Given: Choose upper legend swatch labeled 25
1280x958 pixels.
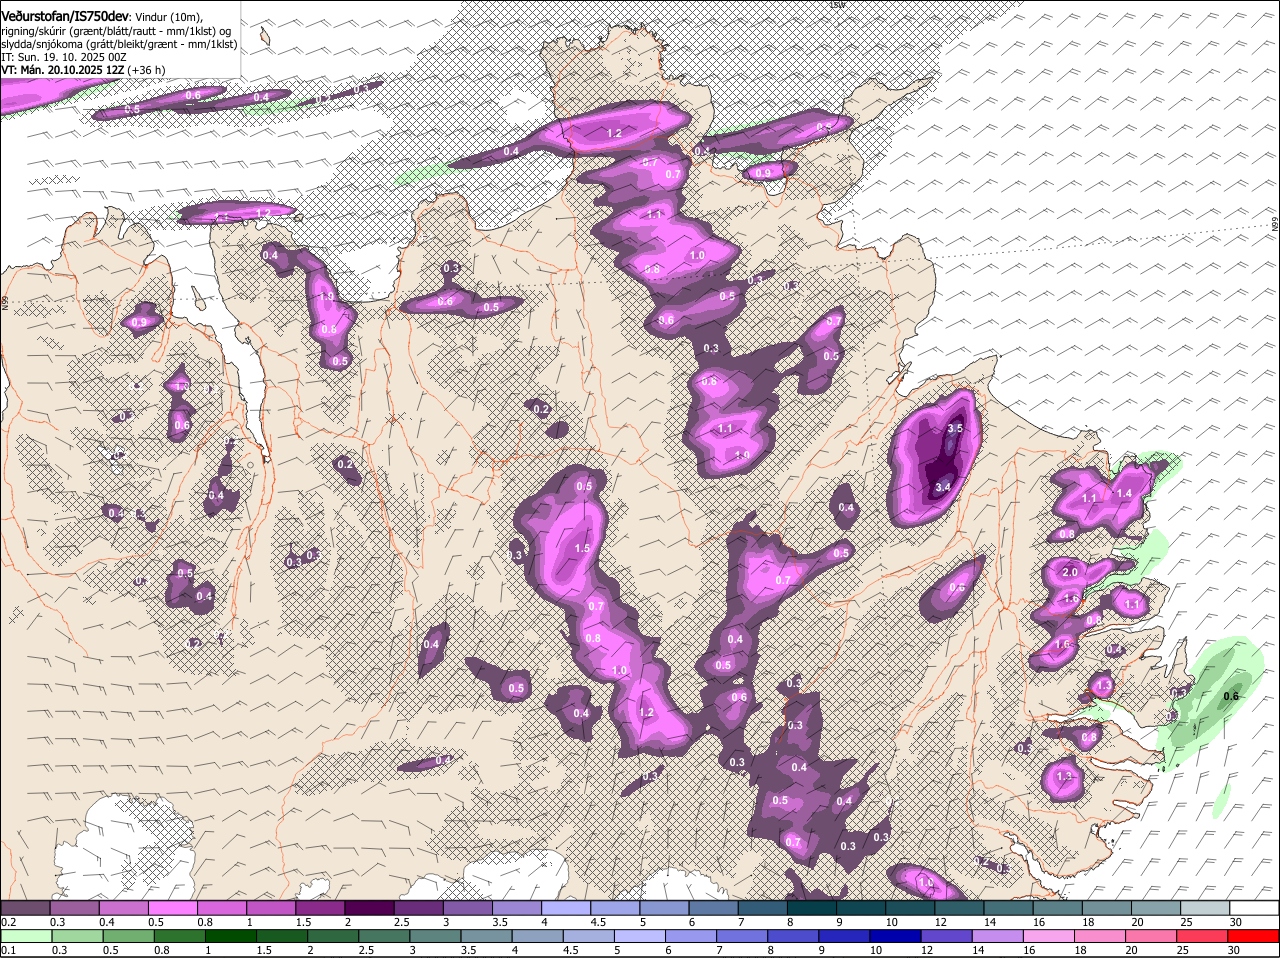Looking at the screenshot, I should [x=1206, y=907].
